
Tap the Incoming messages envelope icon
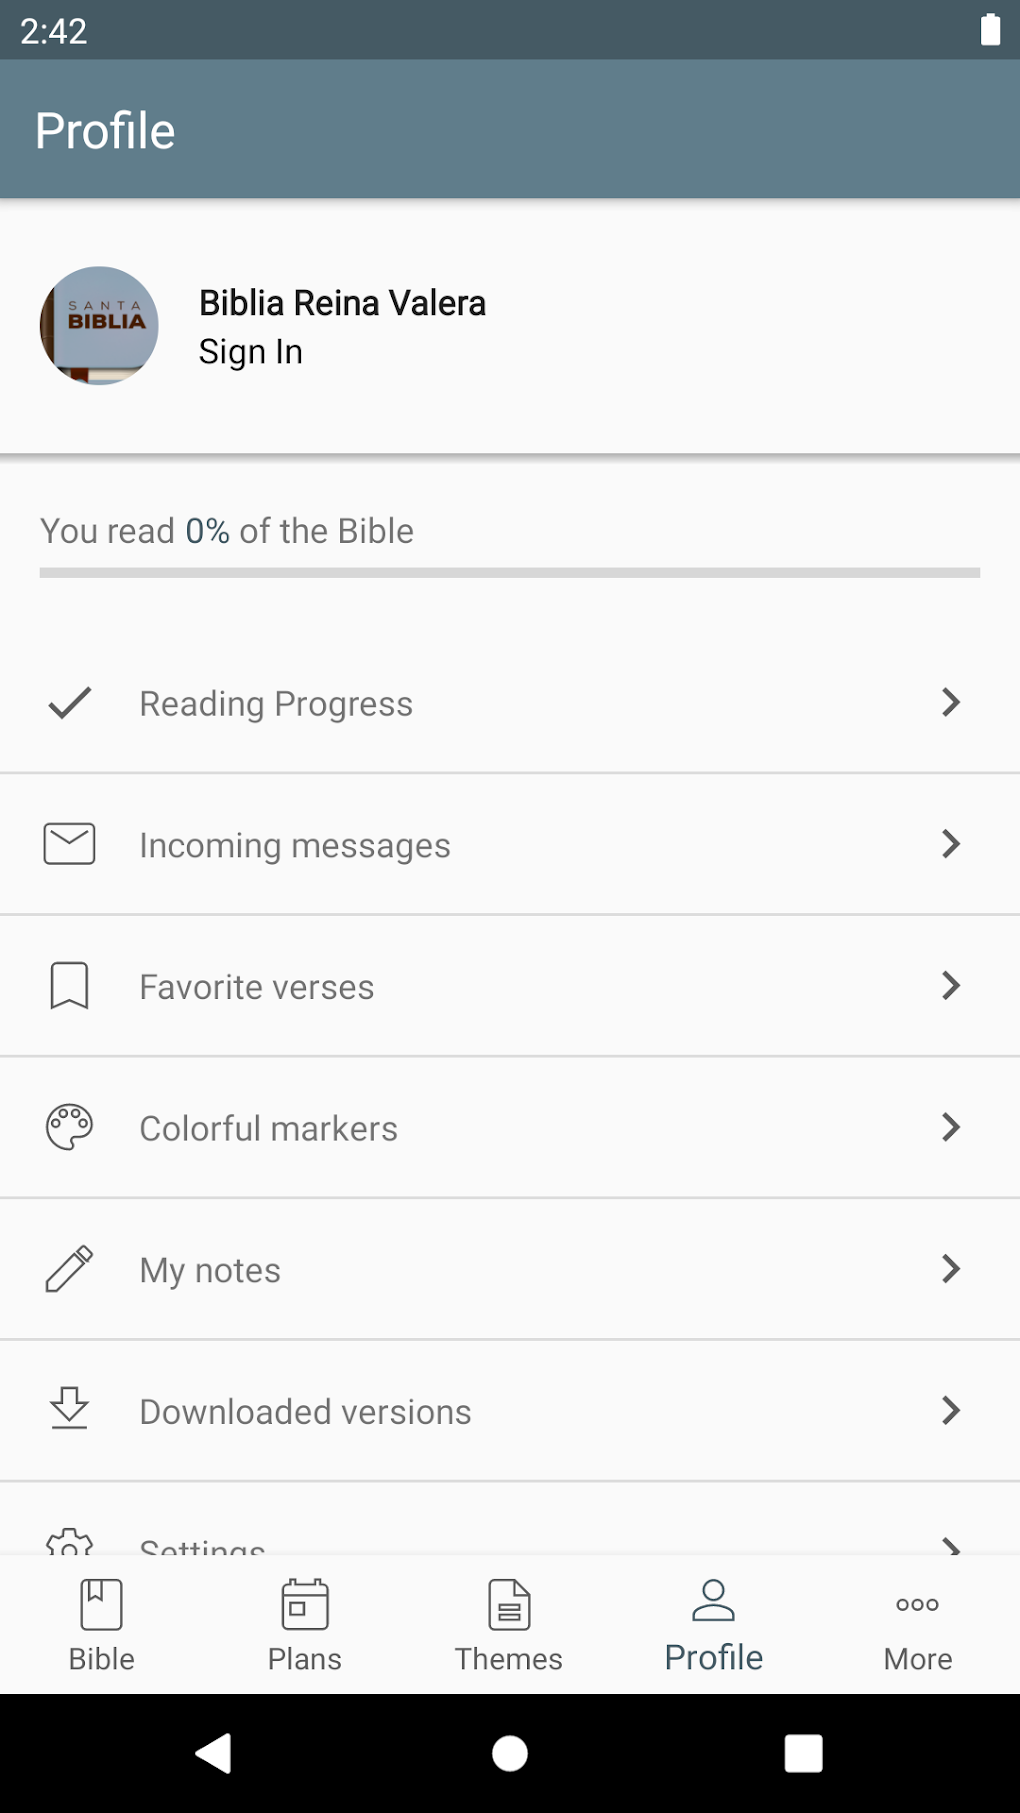click(70, 844)
